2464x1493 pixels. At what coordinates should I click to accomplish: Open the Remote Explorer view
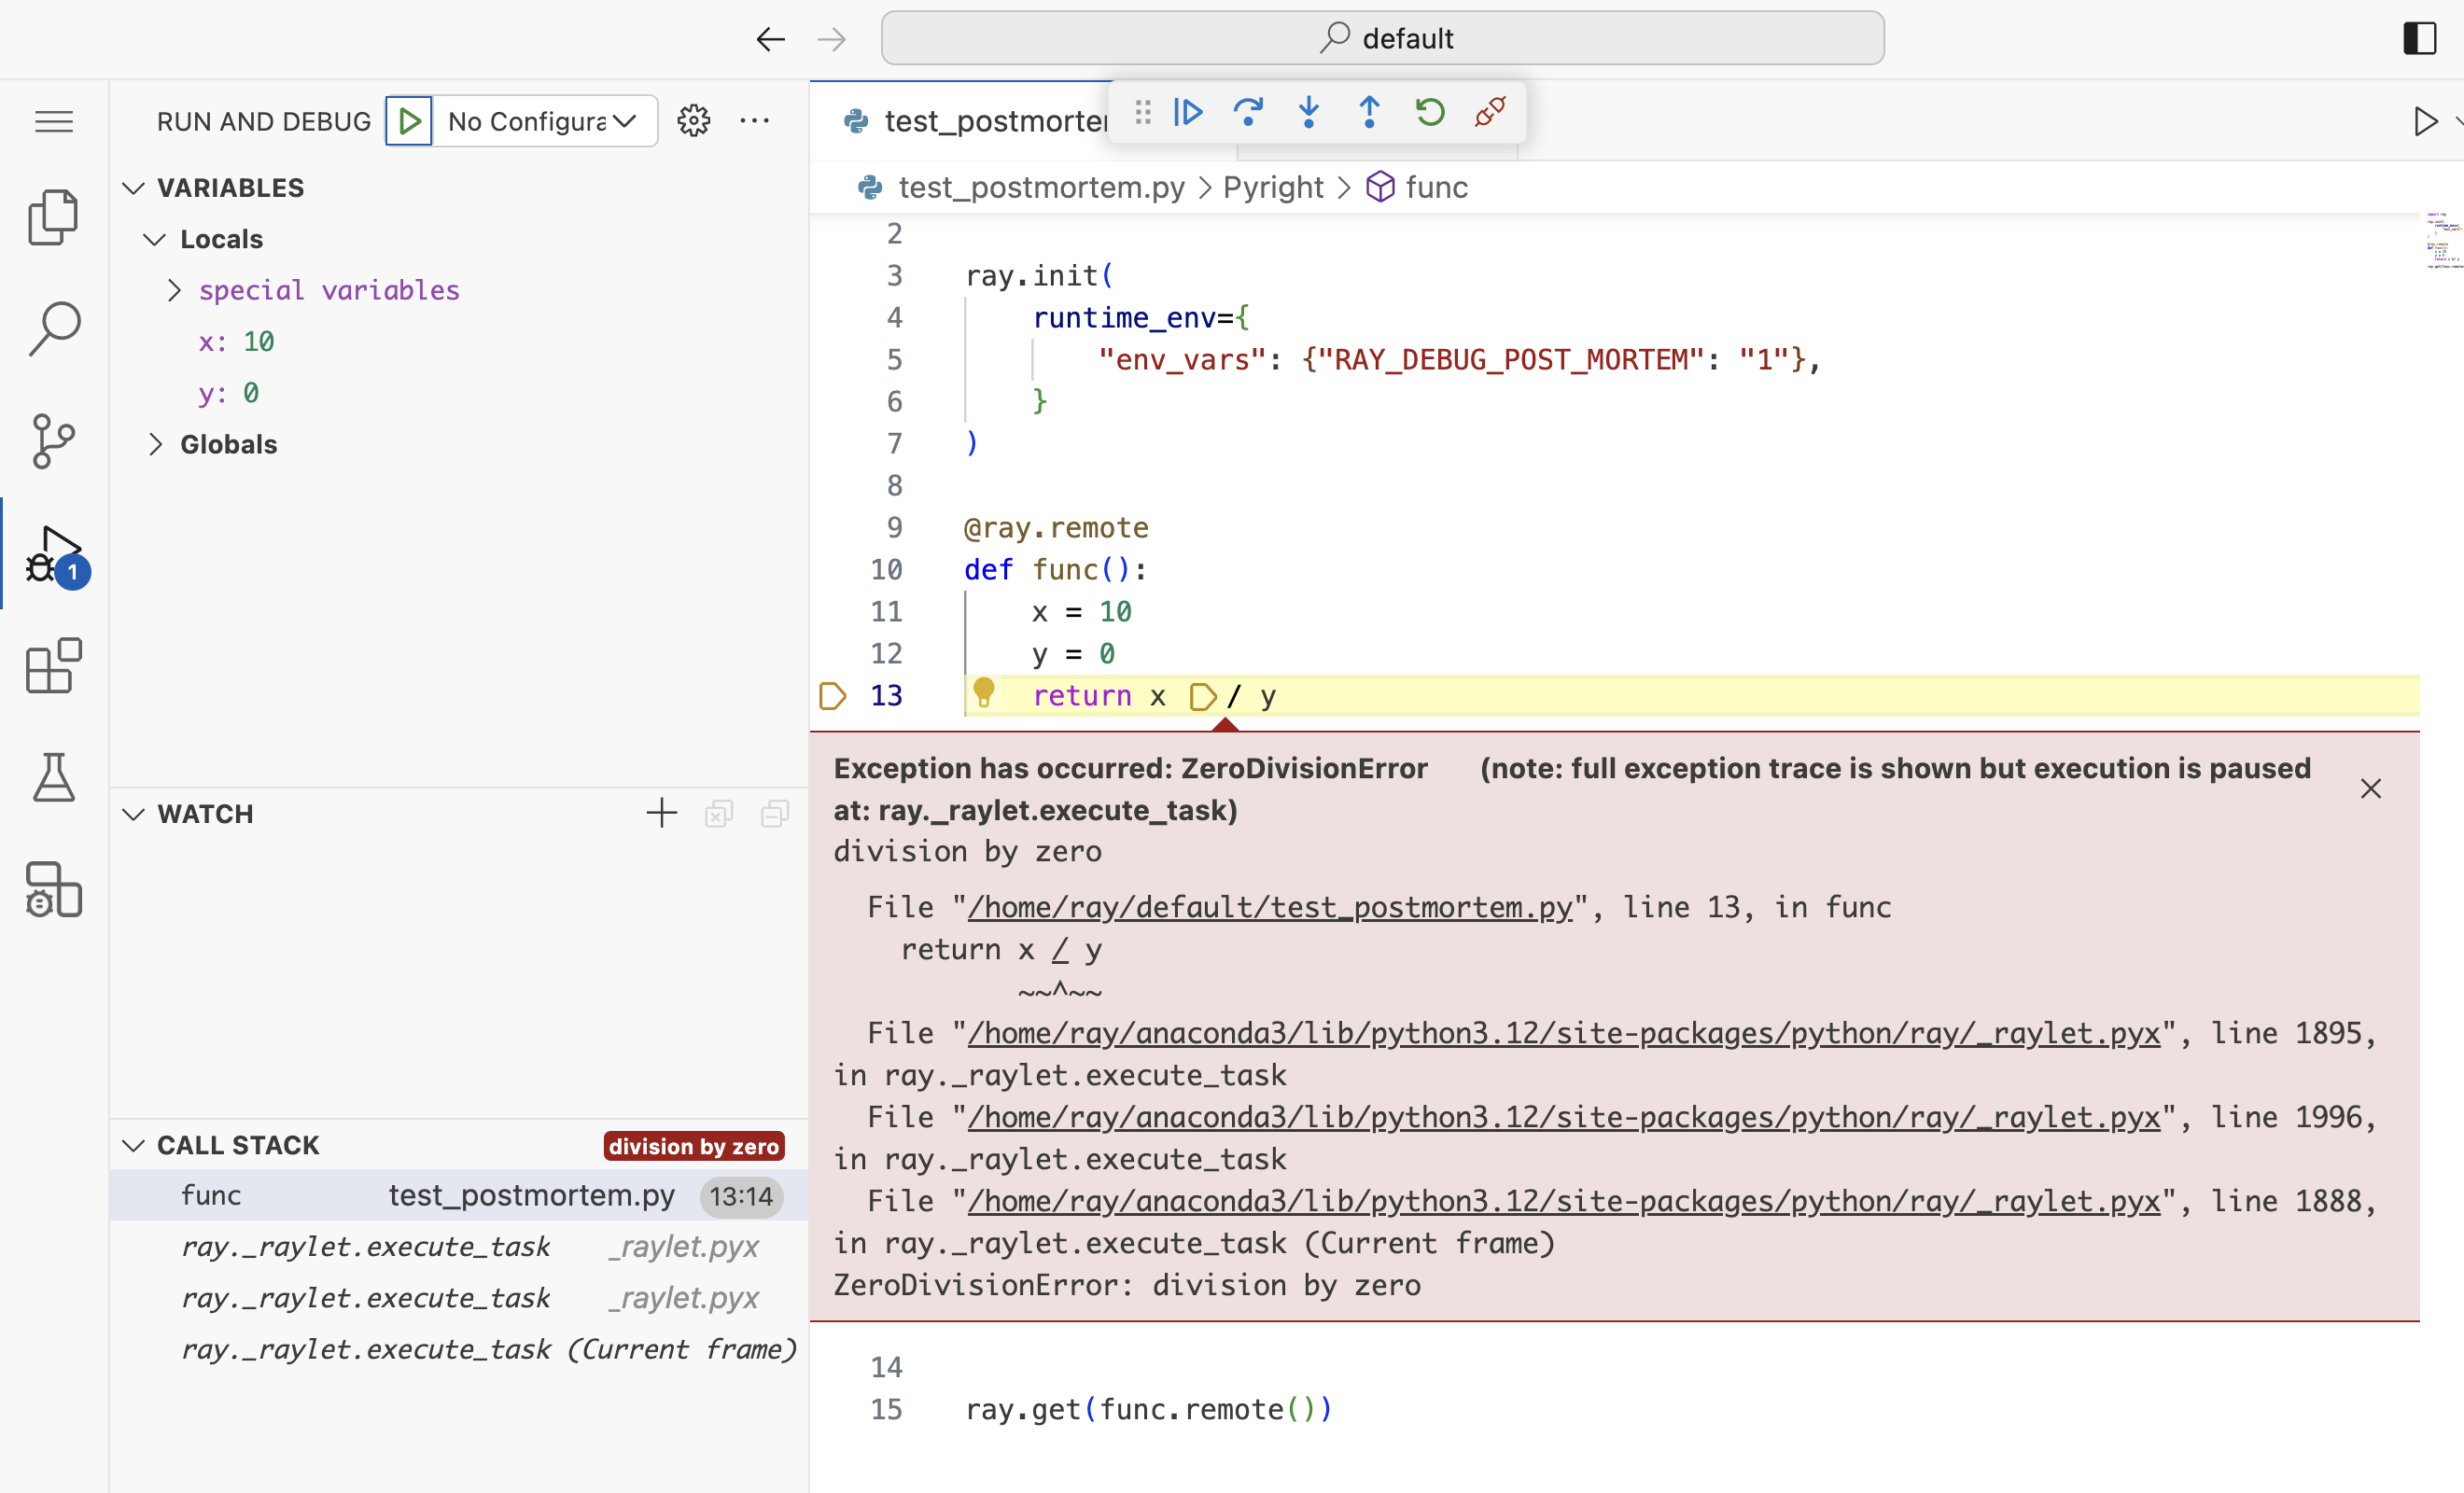(x=54, y=889)
